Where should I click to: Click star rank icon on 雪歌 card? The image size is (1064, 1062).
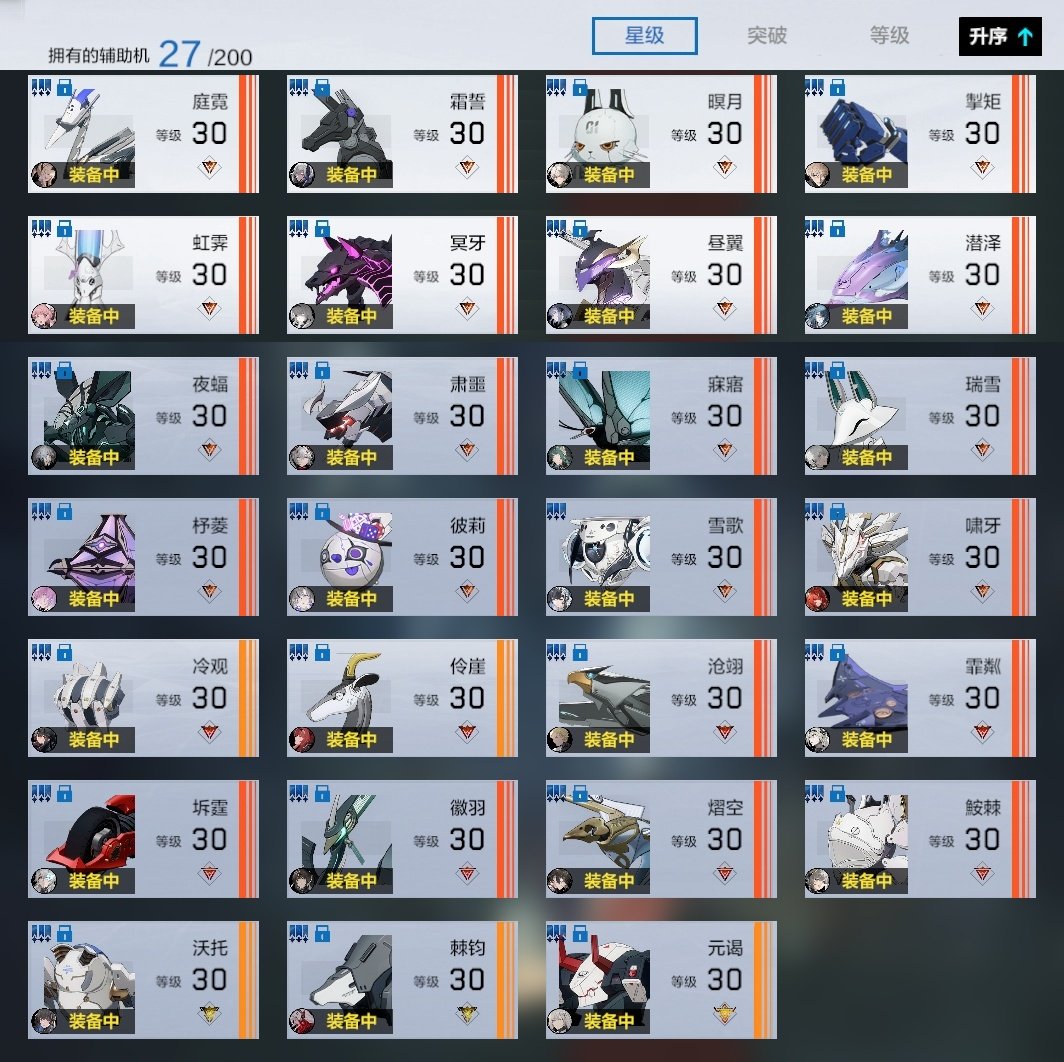(x=556, y=511)
